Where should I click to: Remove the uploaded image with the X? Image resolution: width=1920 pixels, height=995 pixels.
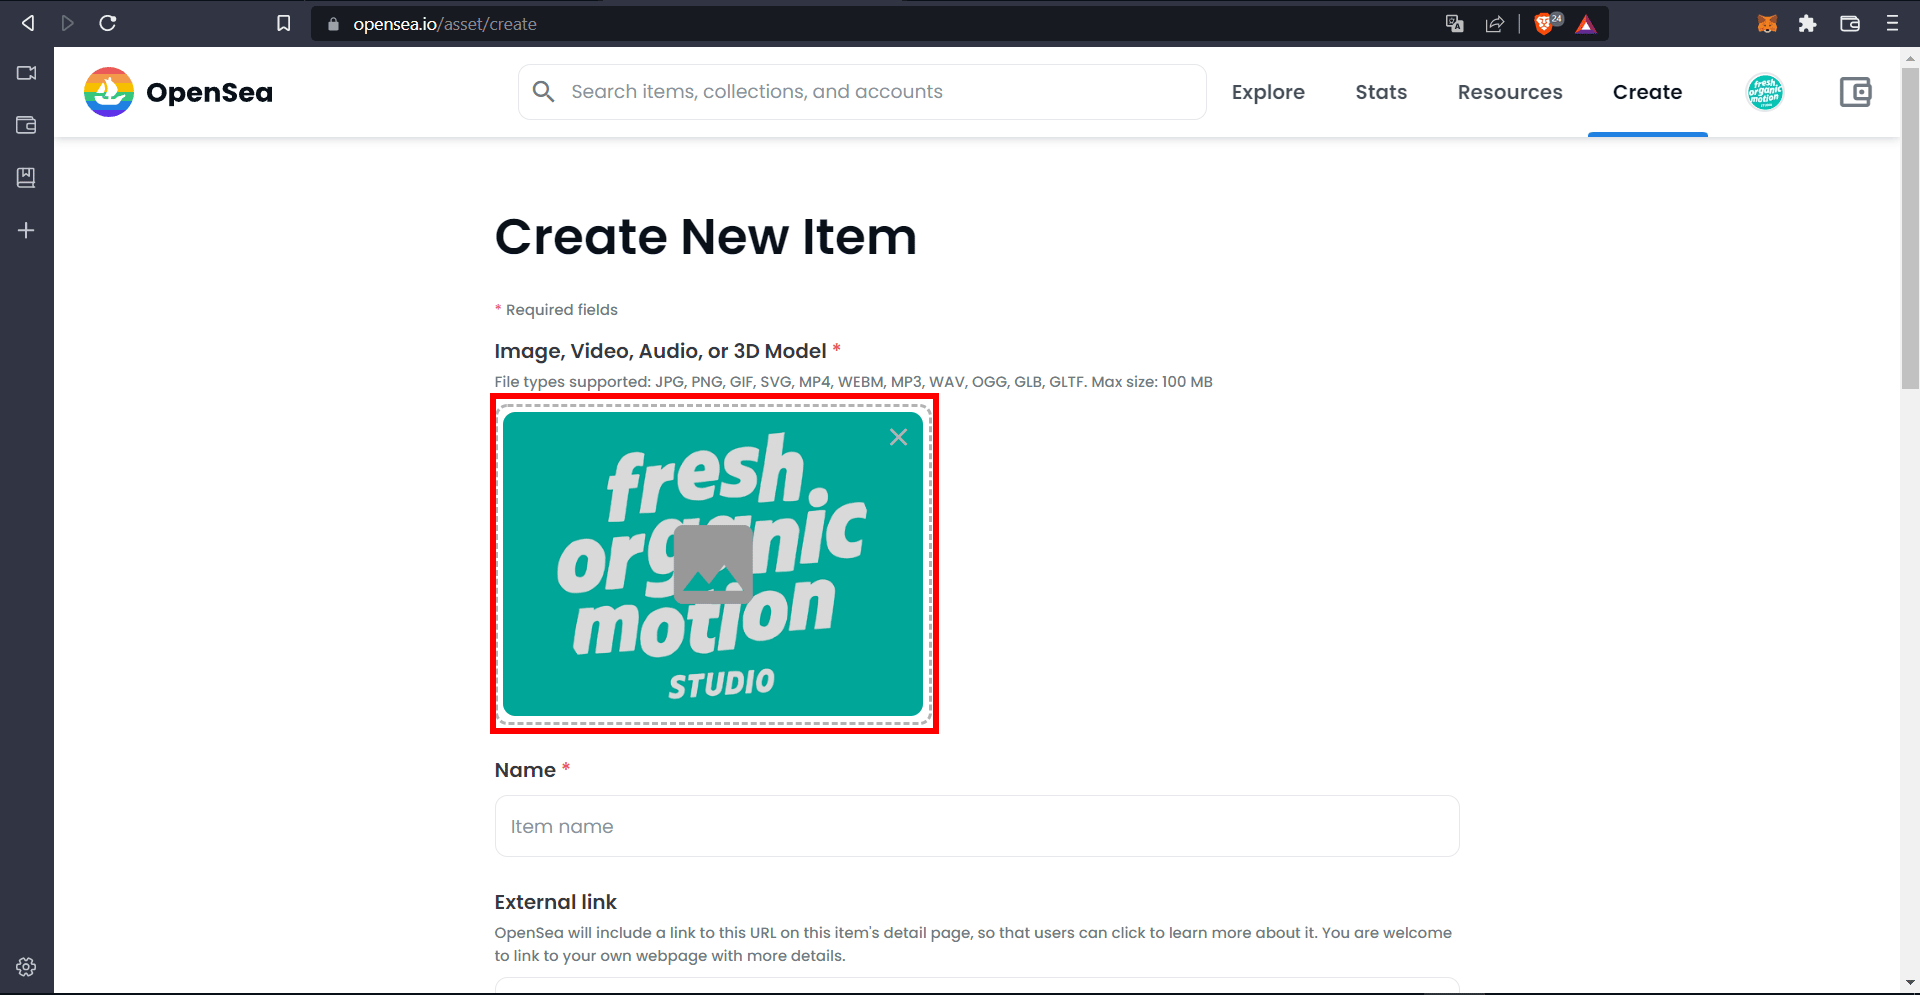click(898, 437)
